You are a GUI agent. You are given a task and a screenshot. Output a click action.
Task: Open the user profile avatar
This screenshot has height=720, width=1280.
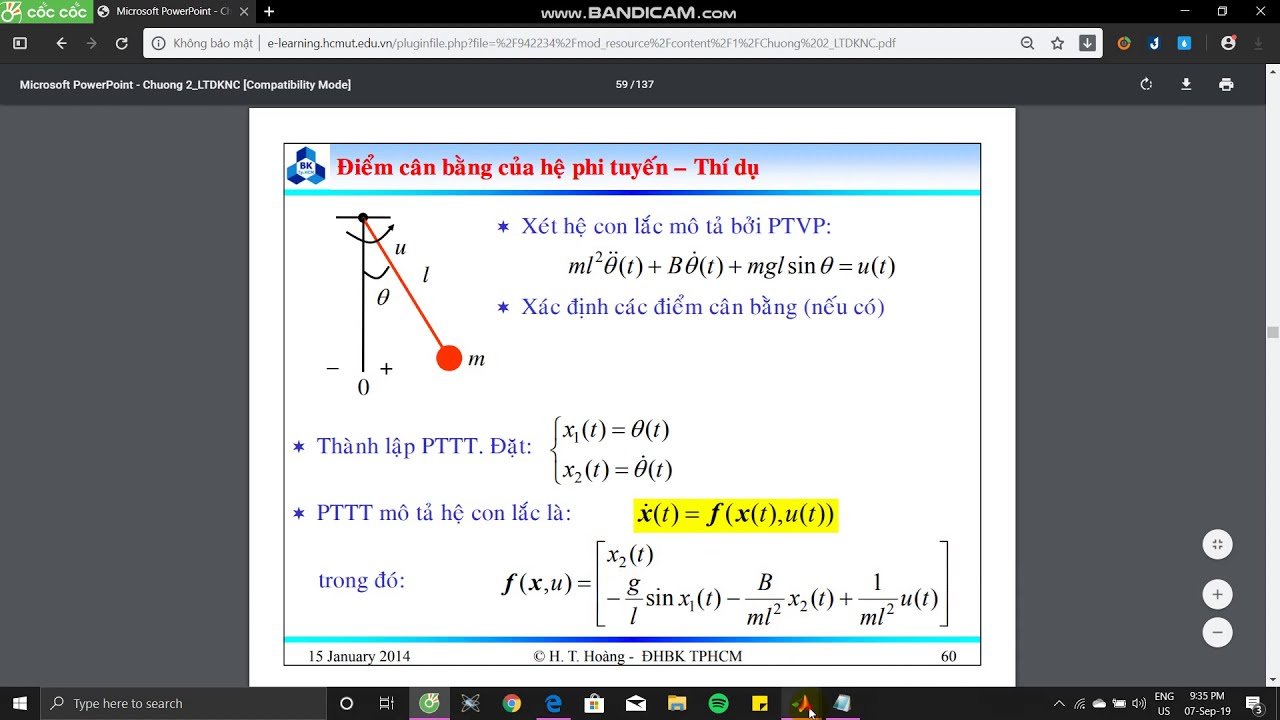point(1228,43)
